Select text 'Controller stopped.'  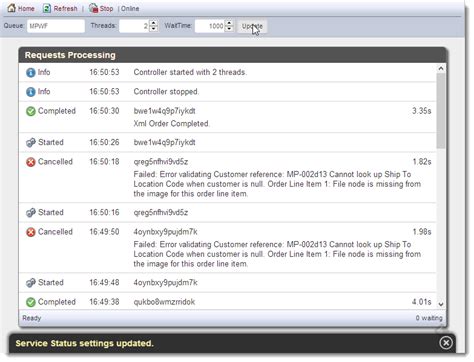(166, 91)
